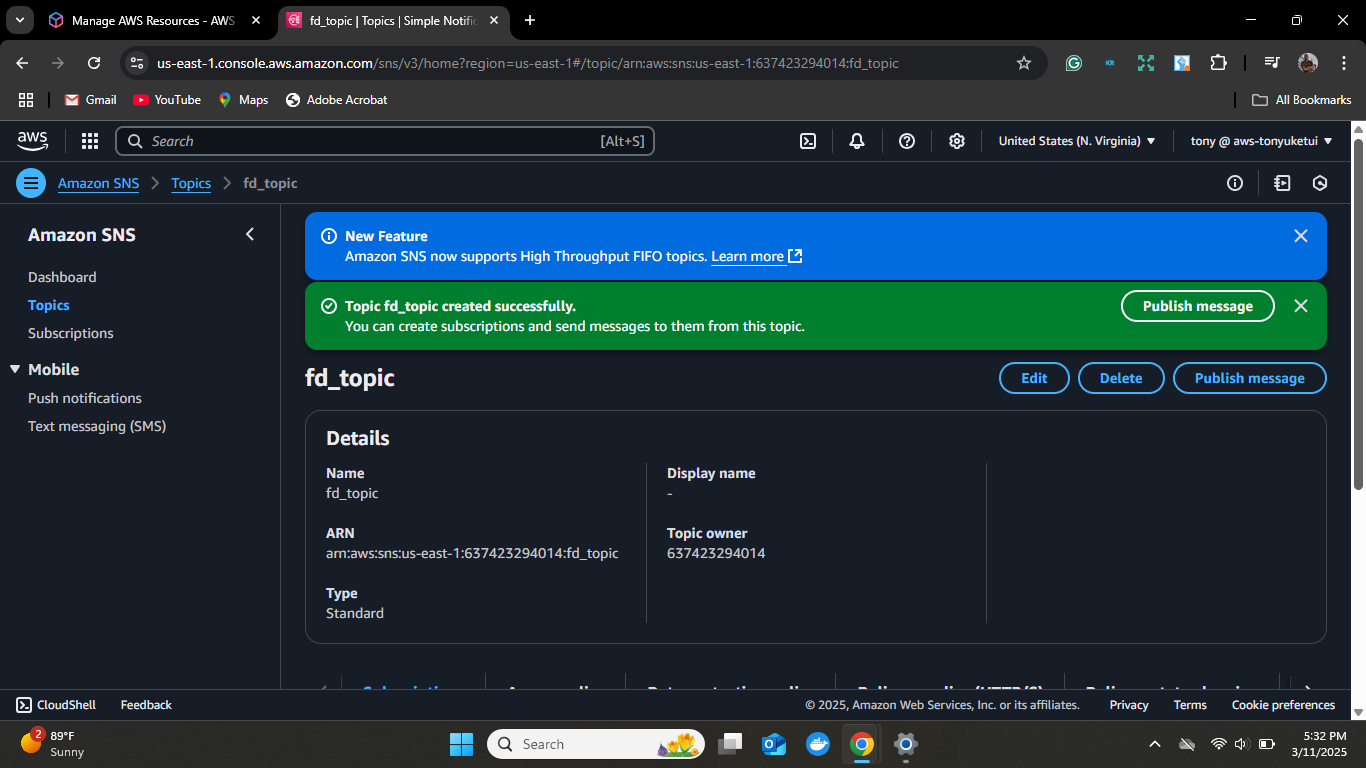Open Push notifications in the sidebar
The height and width of the screenshot is (768, 1366).
(85, 398)
